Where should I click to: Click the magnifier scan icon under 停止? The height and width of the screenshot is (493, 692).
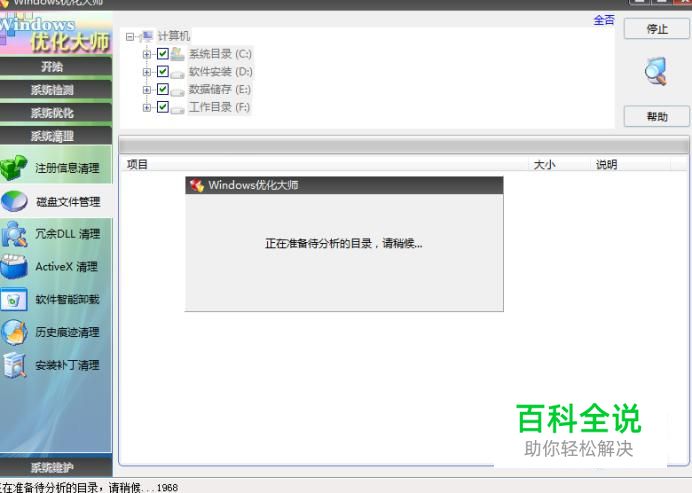[x=656, y=71]
